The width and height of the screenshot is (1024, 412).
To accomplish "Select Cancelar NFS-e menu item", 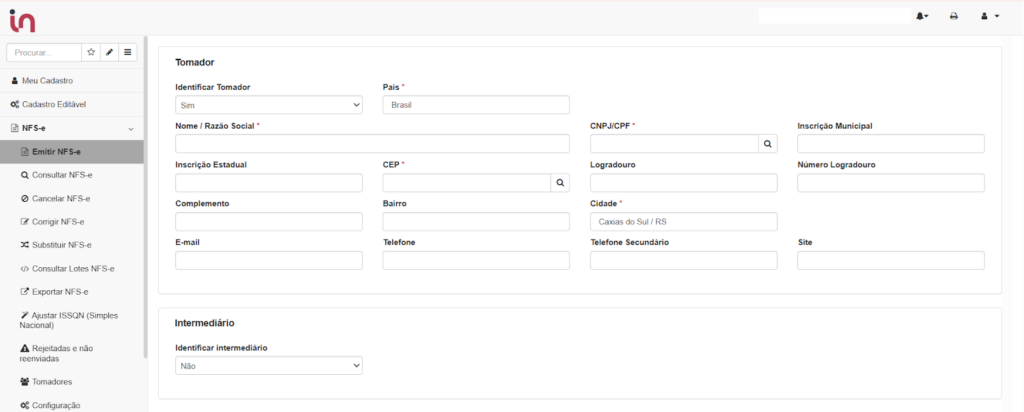I will (x=56, y=198).
